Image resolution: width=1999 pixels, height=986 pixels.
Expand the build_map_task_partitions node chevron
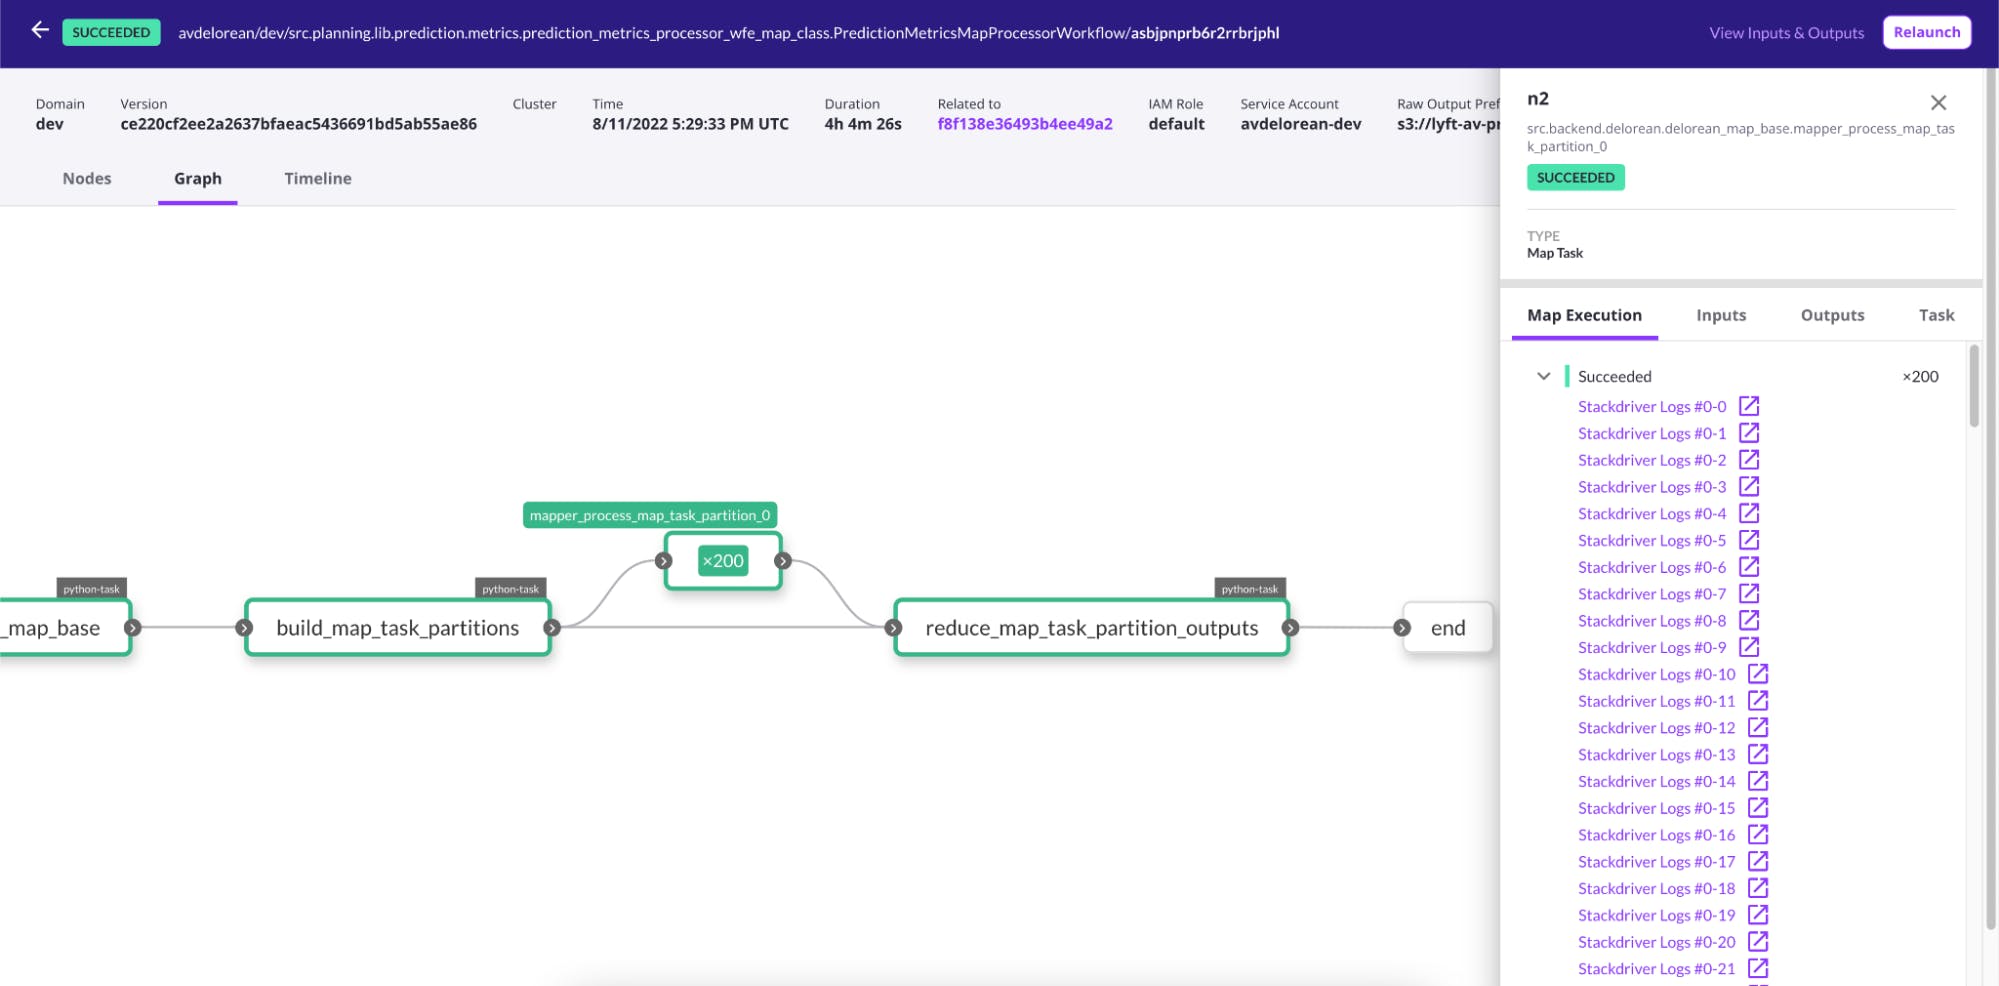(x=552, y=627)
